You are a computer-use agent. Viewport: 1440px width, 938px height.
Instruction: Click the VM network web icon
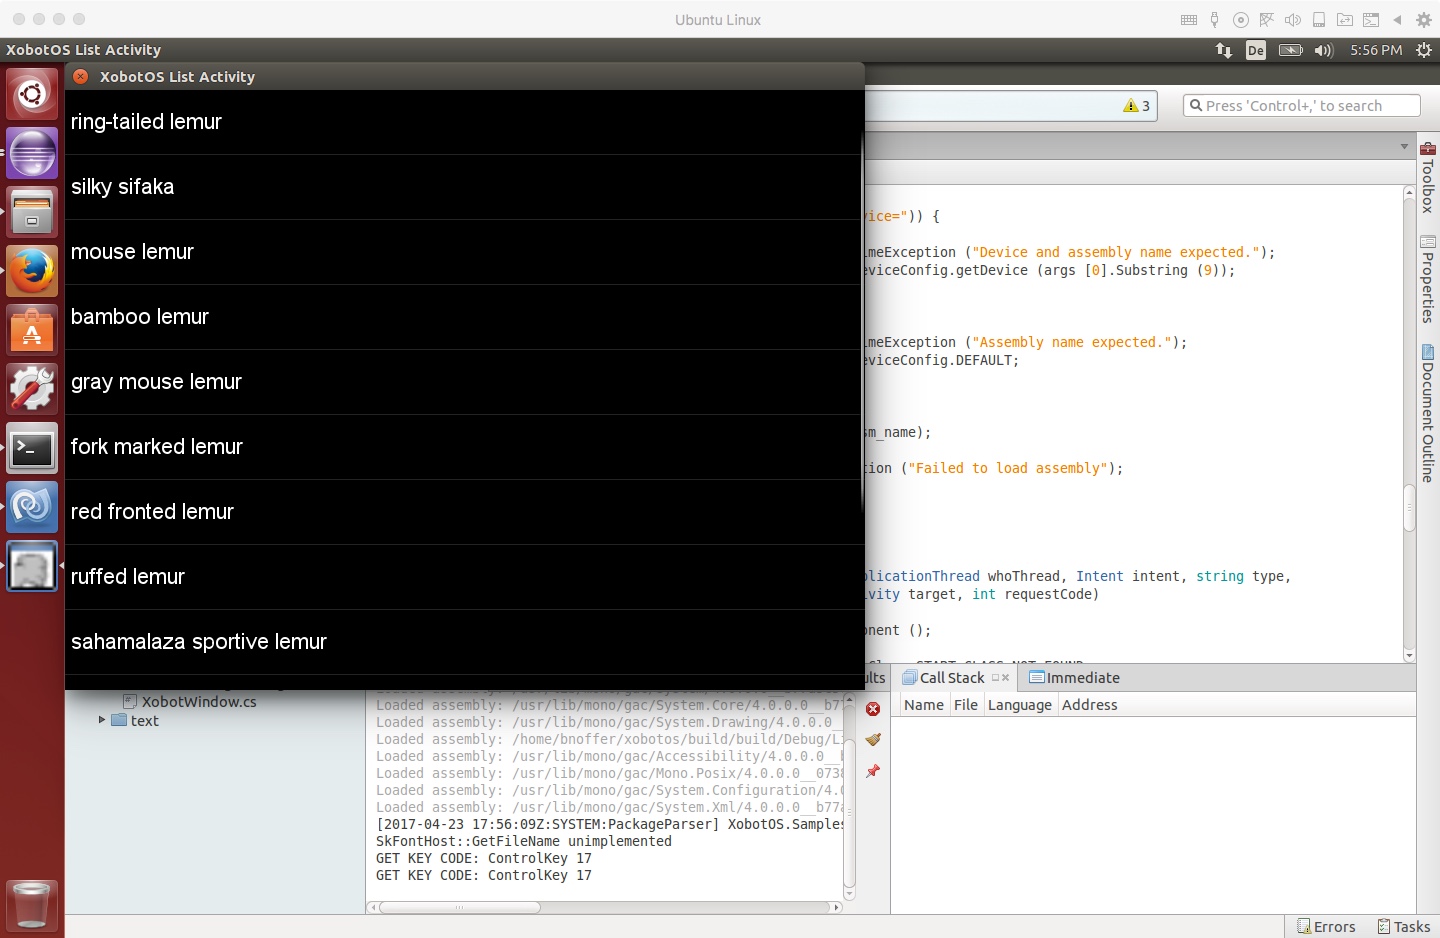click(1267, 20)
